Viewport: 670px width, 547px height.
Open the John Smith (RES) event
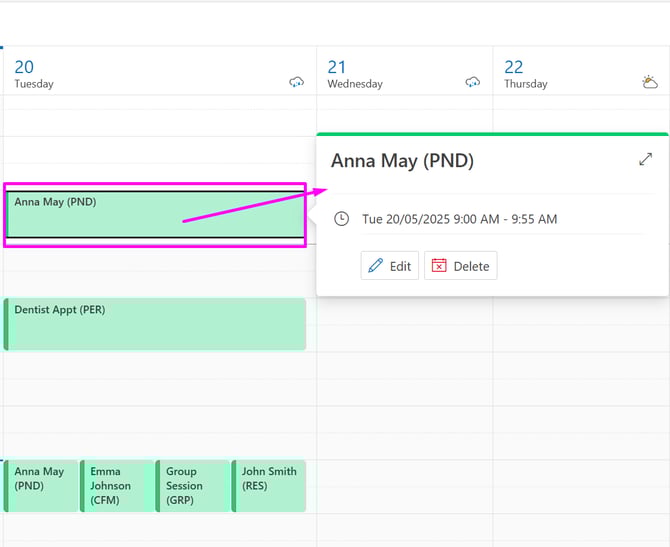[x=269, y=485]
